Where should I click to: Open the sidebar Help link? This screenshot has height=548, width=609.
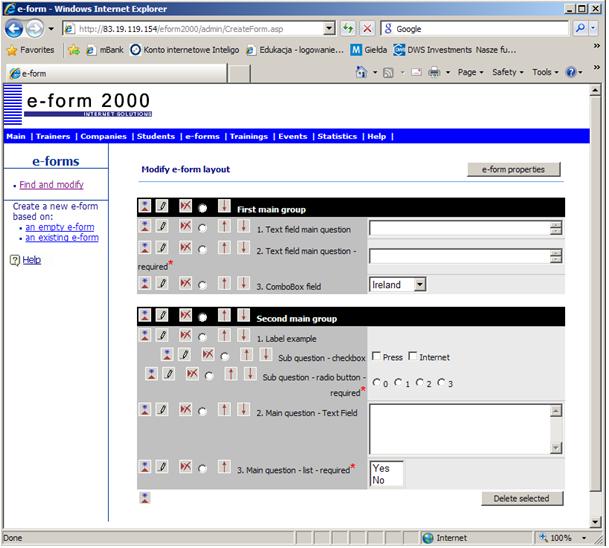[32, 261]
